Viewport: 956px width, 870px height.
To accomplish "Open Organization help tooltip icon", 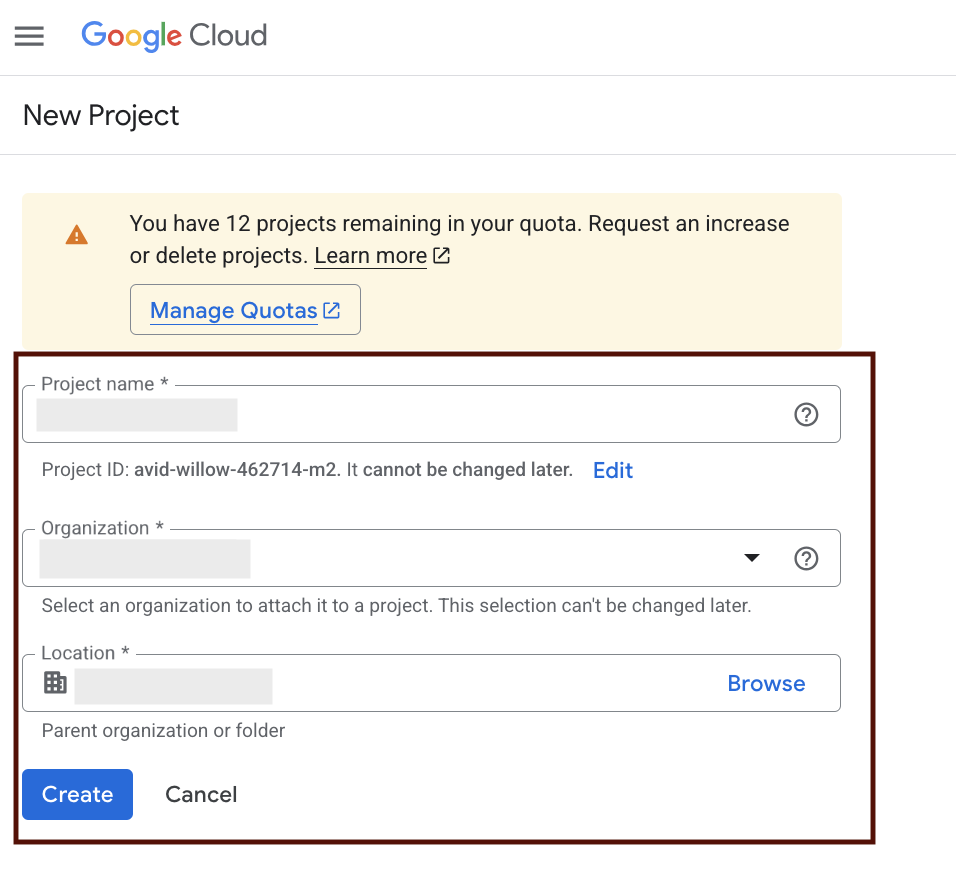I will tap(806, 558).
